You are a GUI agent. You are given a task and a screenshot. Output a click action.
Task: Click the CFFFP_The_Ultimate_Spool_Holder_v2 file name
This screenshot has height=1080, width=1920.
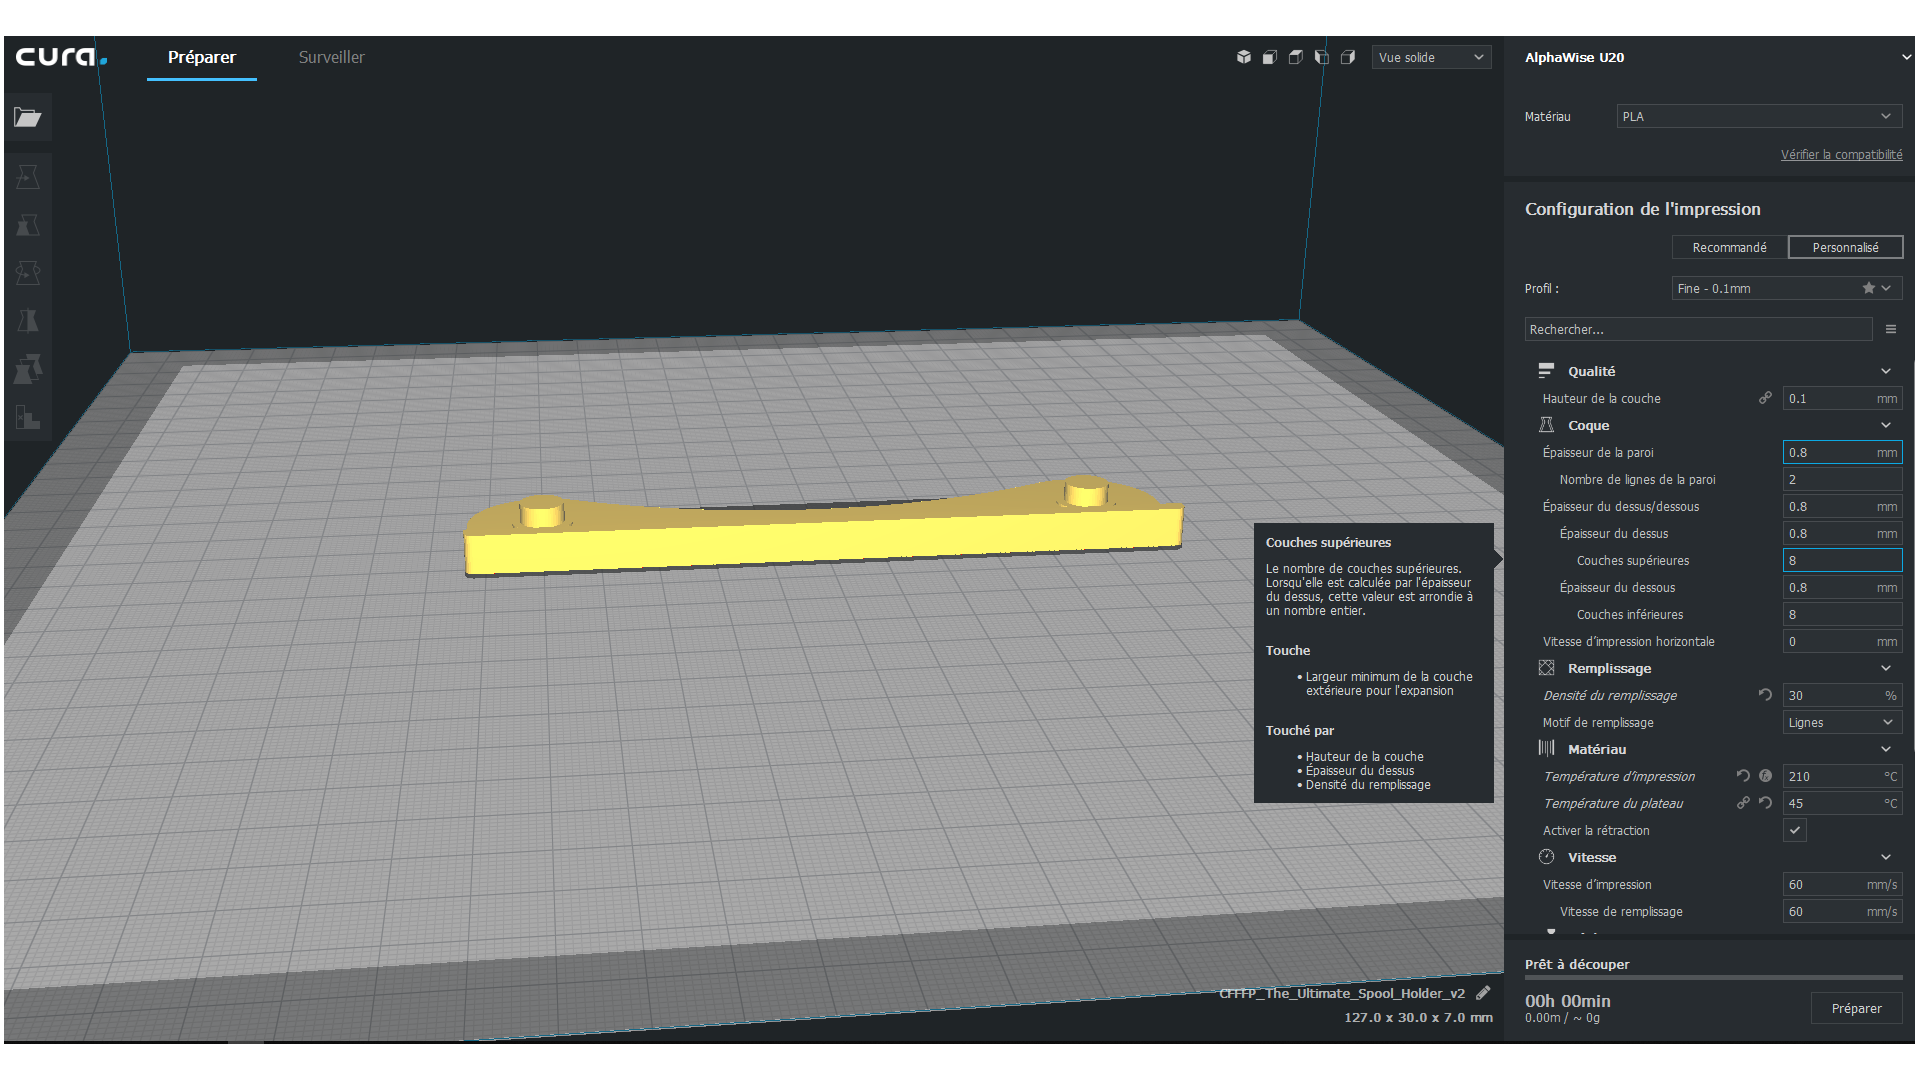click(1342, 993)
